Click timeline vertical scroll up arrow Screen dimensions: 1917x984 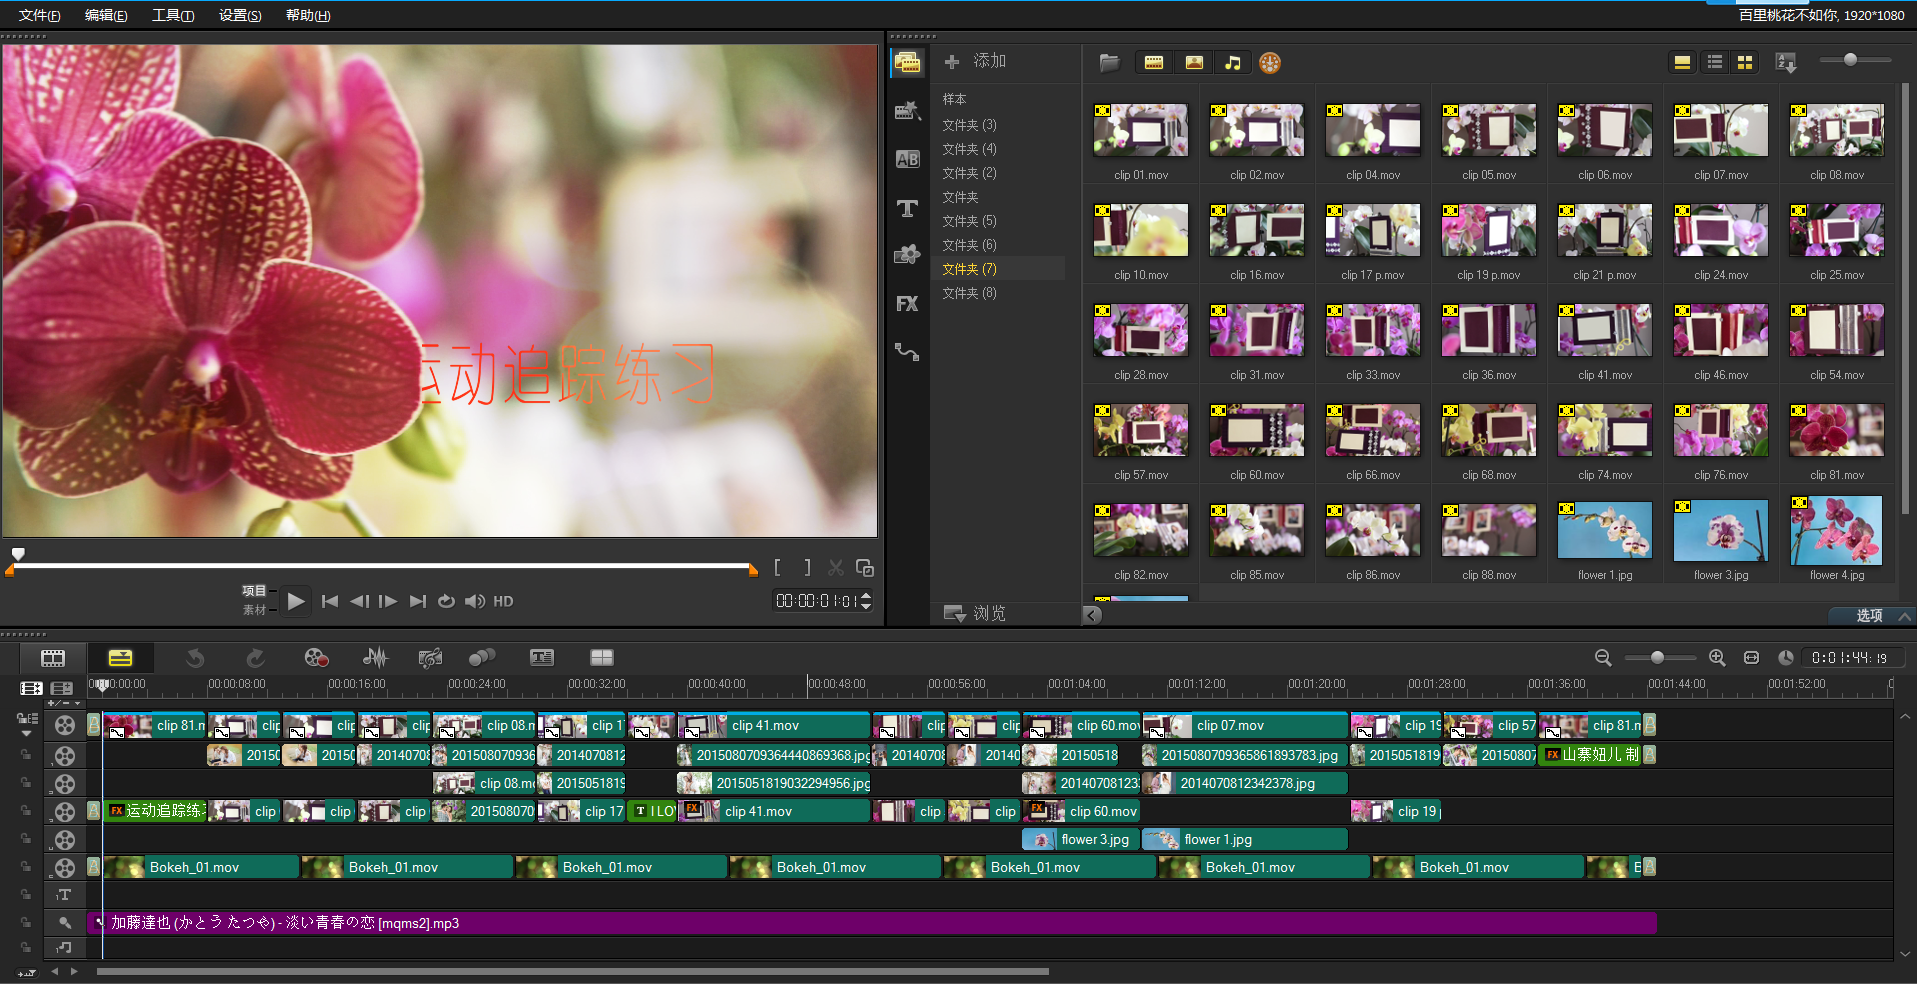pos(1905,717)
